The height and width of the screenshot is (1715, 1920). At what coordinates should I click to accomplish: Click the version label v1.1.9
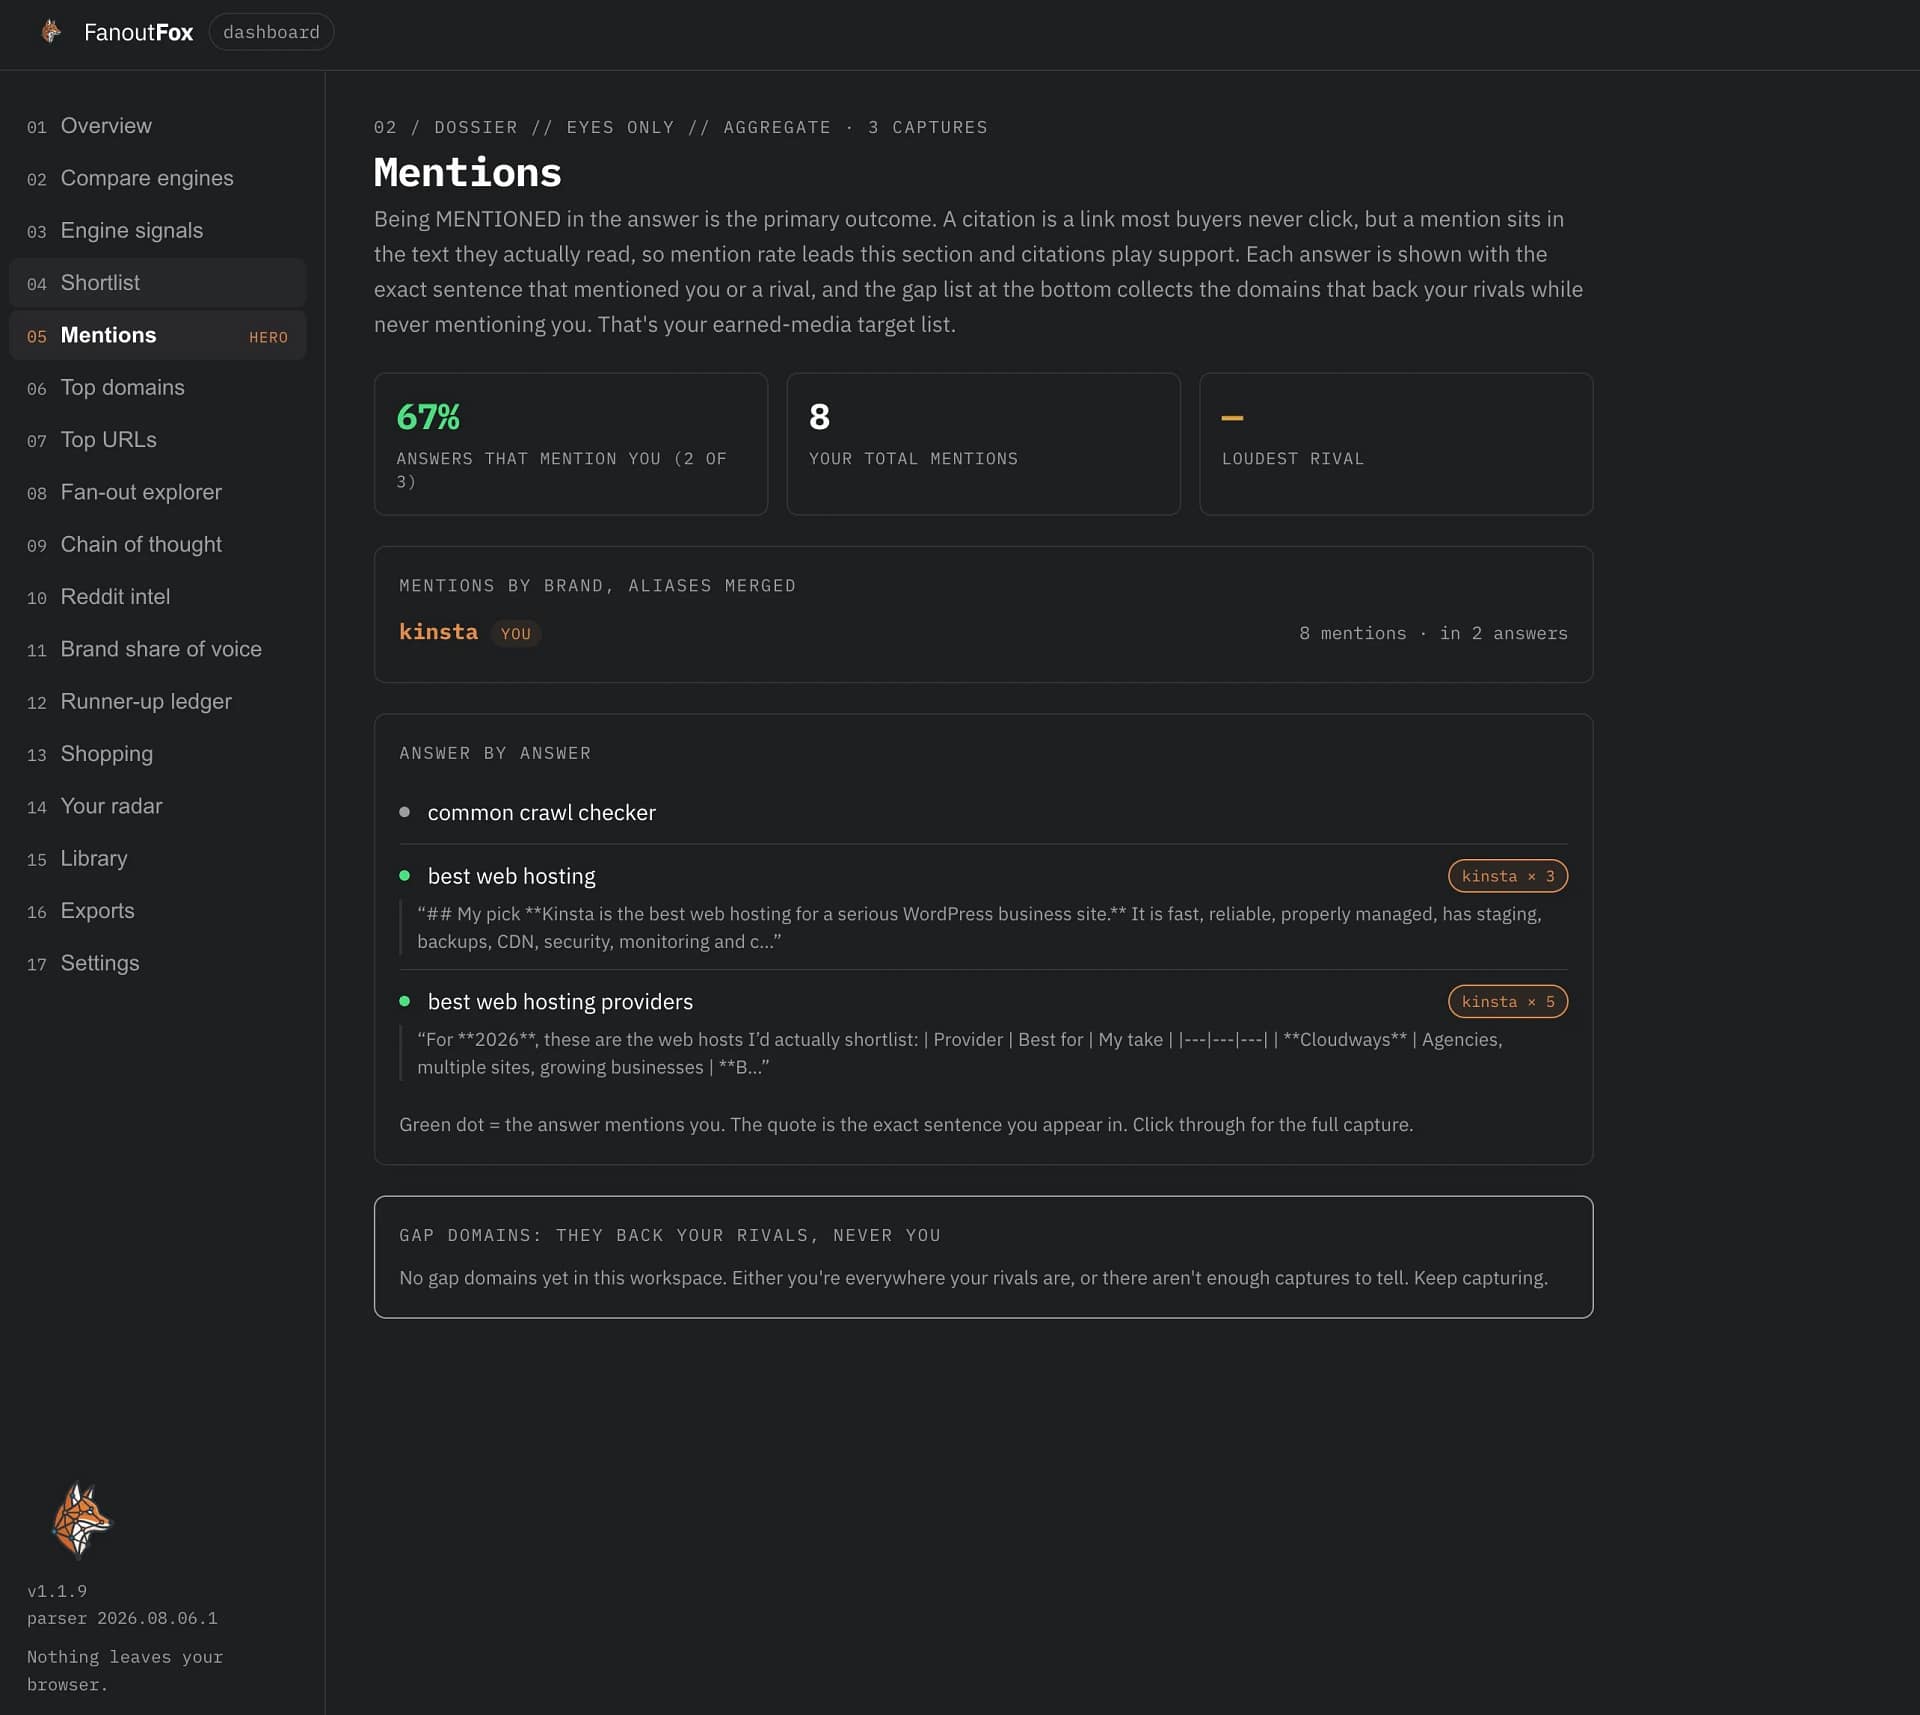tap(57, 1591)
